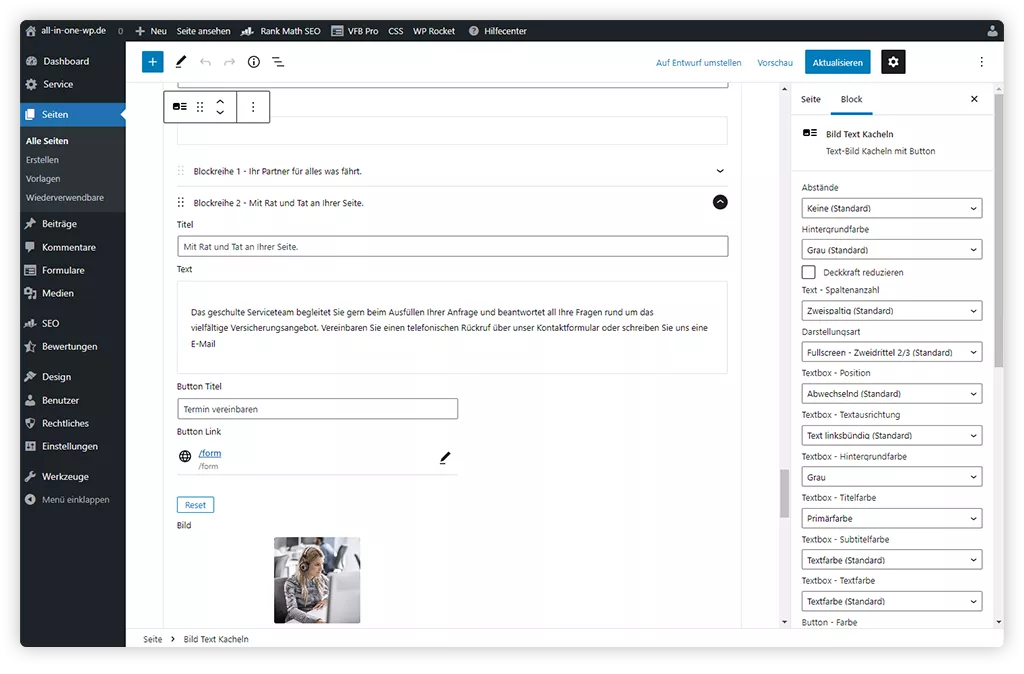Open the Darstellungsart dropdown

coord(890,351)
